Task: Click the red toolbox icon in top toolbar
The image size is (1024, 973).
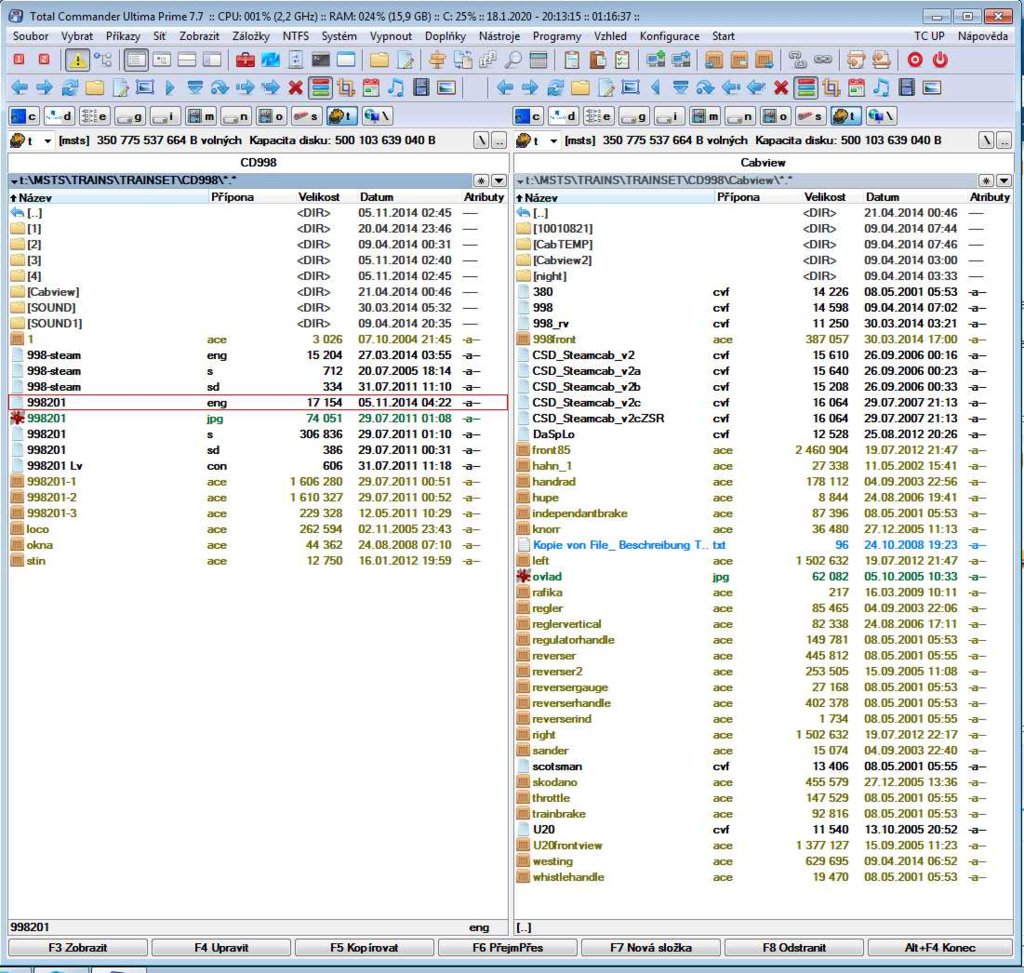Action: pos(245,60)
